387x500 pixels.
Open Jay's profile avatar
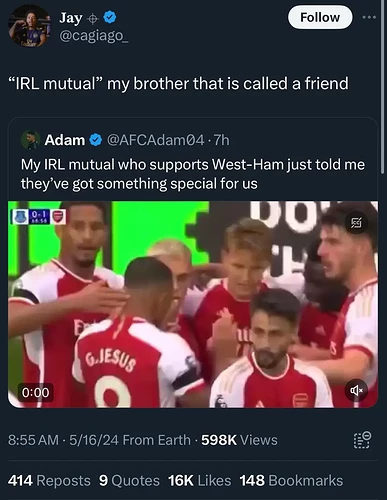pyautogui.click(x=29, y=26)
